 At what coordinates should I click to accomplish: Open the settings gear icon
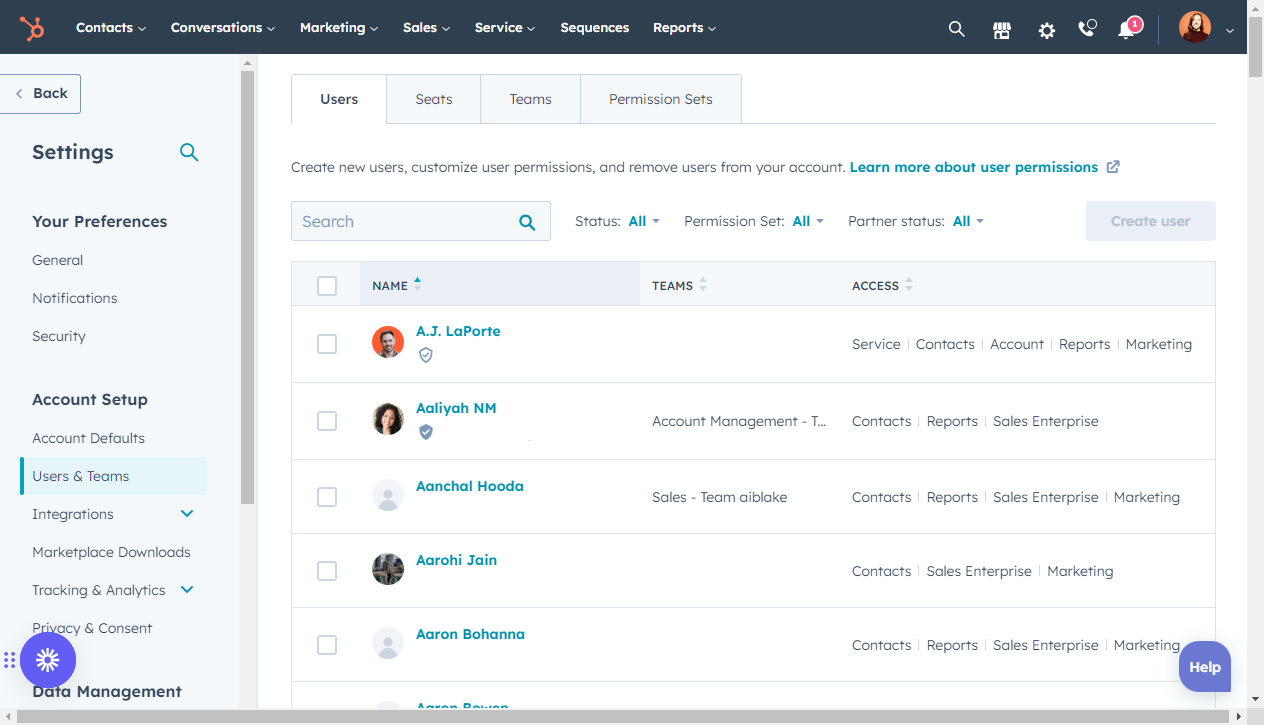coord(1047,30)
